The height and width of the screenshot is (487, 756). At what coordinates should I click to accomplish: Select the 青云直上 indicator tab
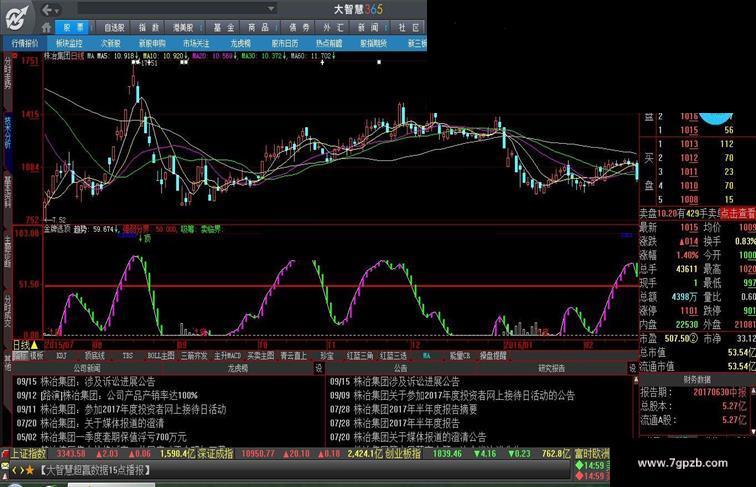point(294,356)
